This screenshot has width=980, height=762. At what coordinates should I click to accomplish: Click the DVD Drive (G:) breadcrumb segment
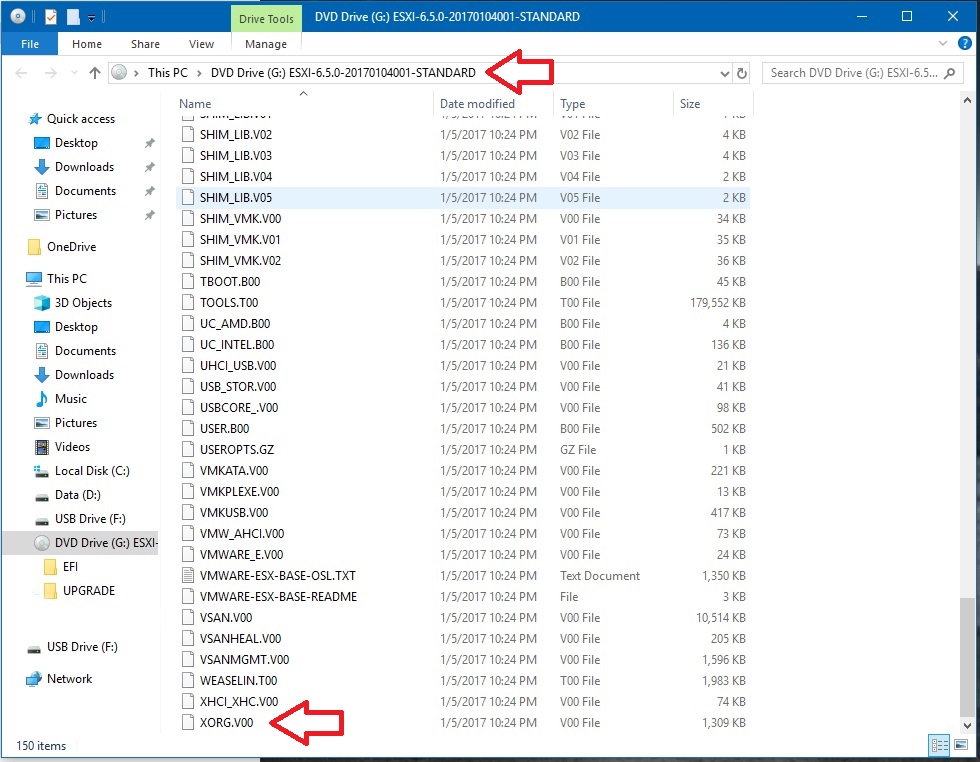[343, 73]
